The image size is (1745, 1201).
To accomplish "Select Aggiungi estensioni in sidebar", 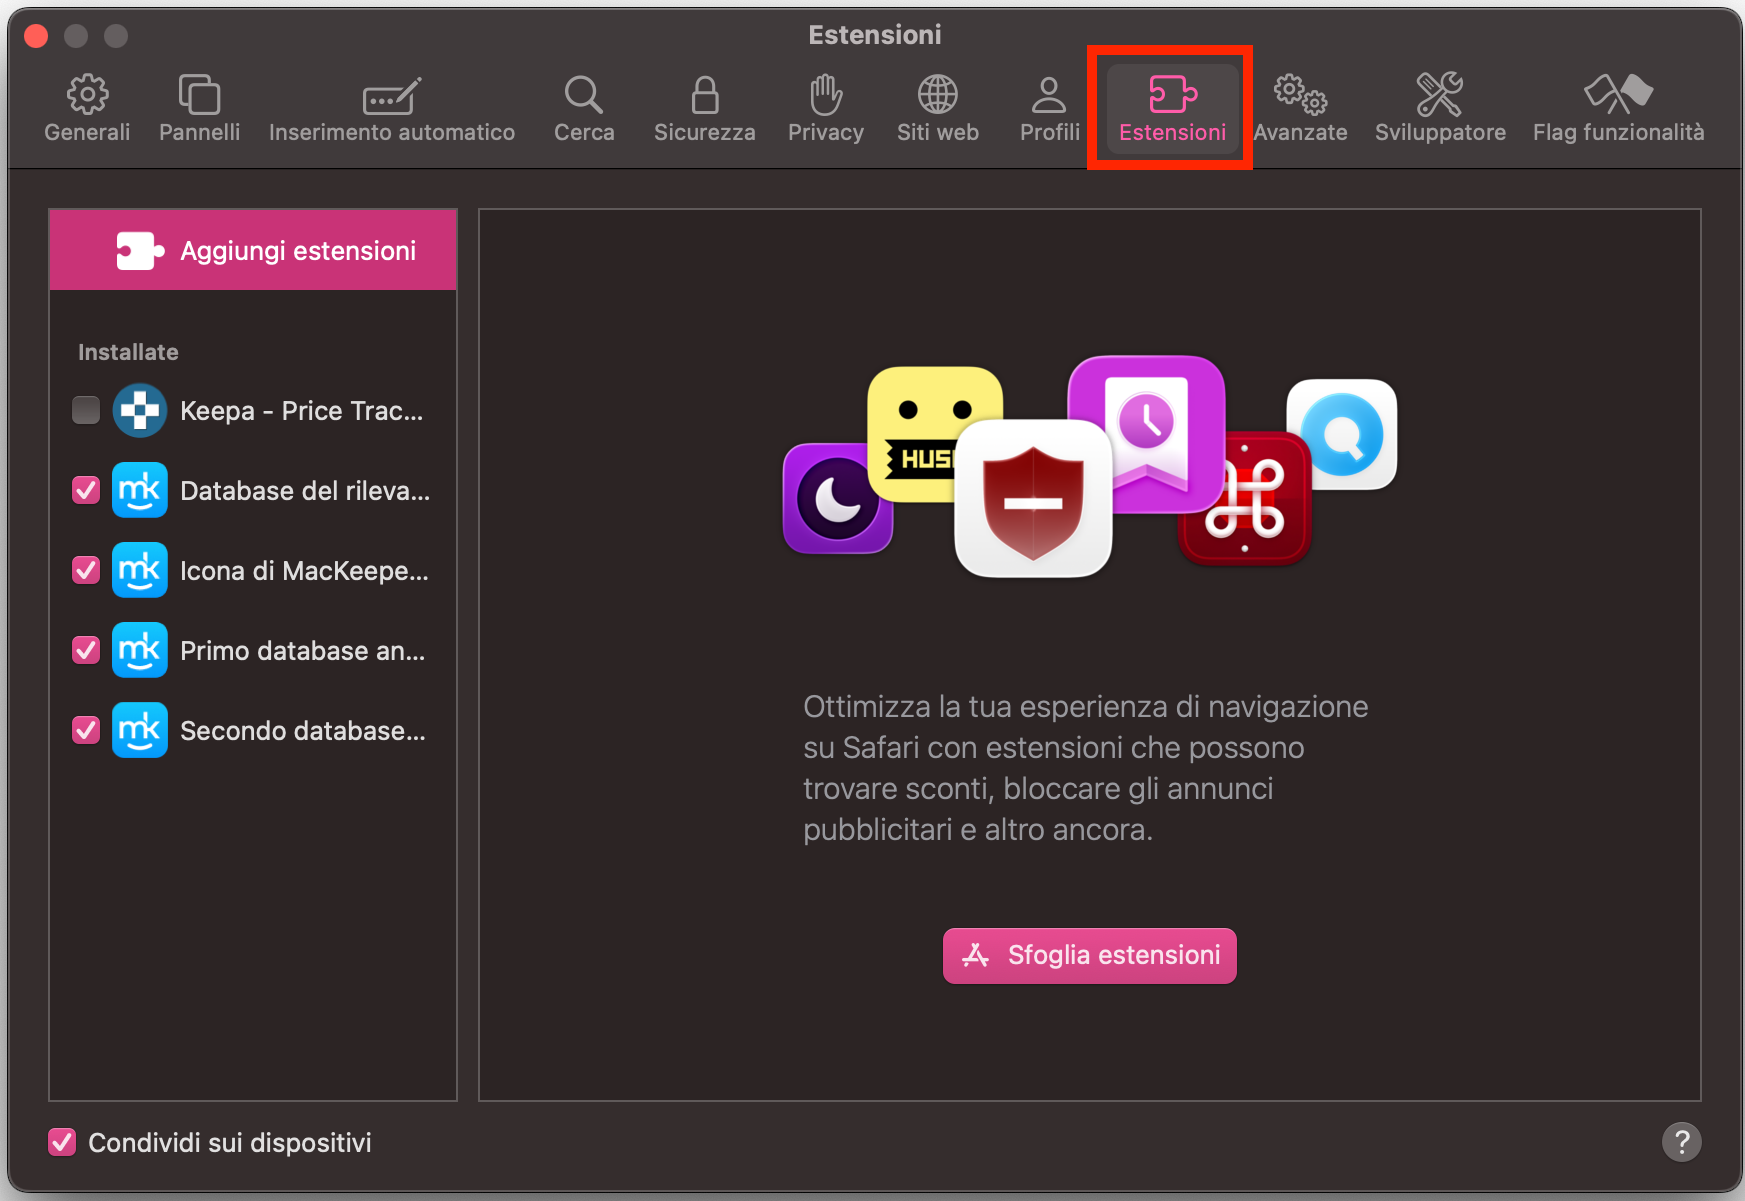I will [x=253, y=250].
